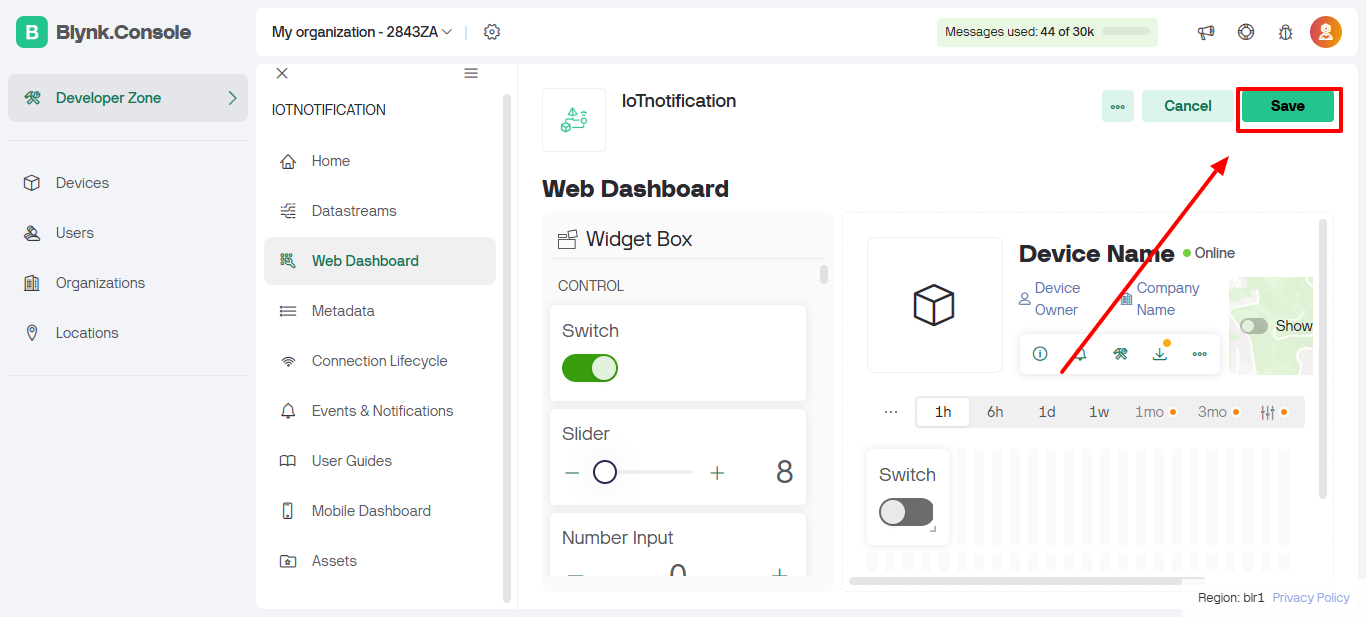Switch to Mobile Dashboard
This screenshot has height=617, width=1366.
[x=380, y=511]
